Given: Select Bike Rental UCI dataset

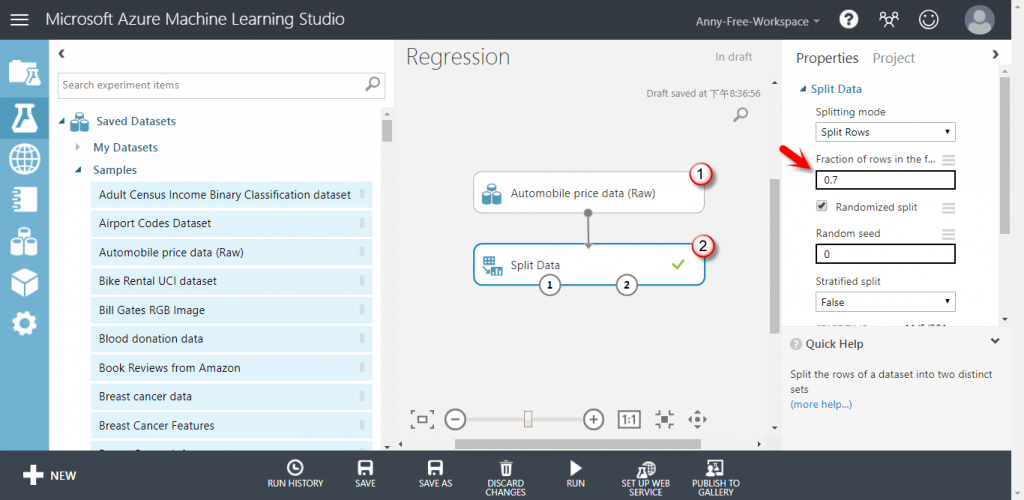Looking at the screenshot, I should point(232,281).
